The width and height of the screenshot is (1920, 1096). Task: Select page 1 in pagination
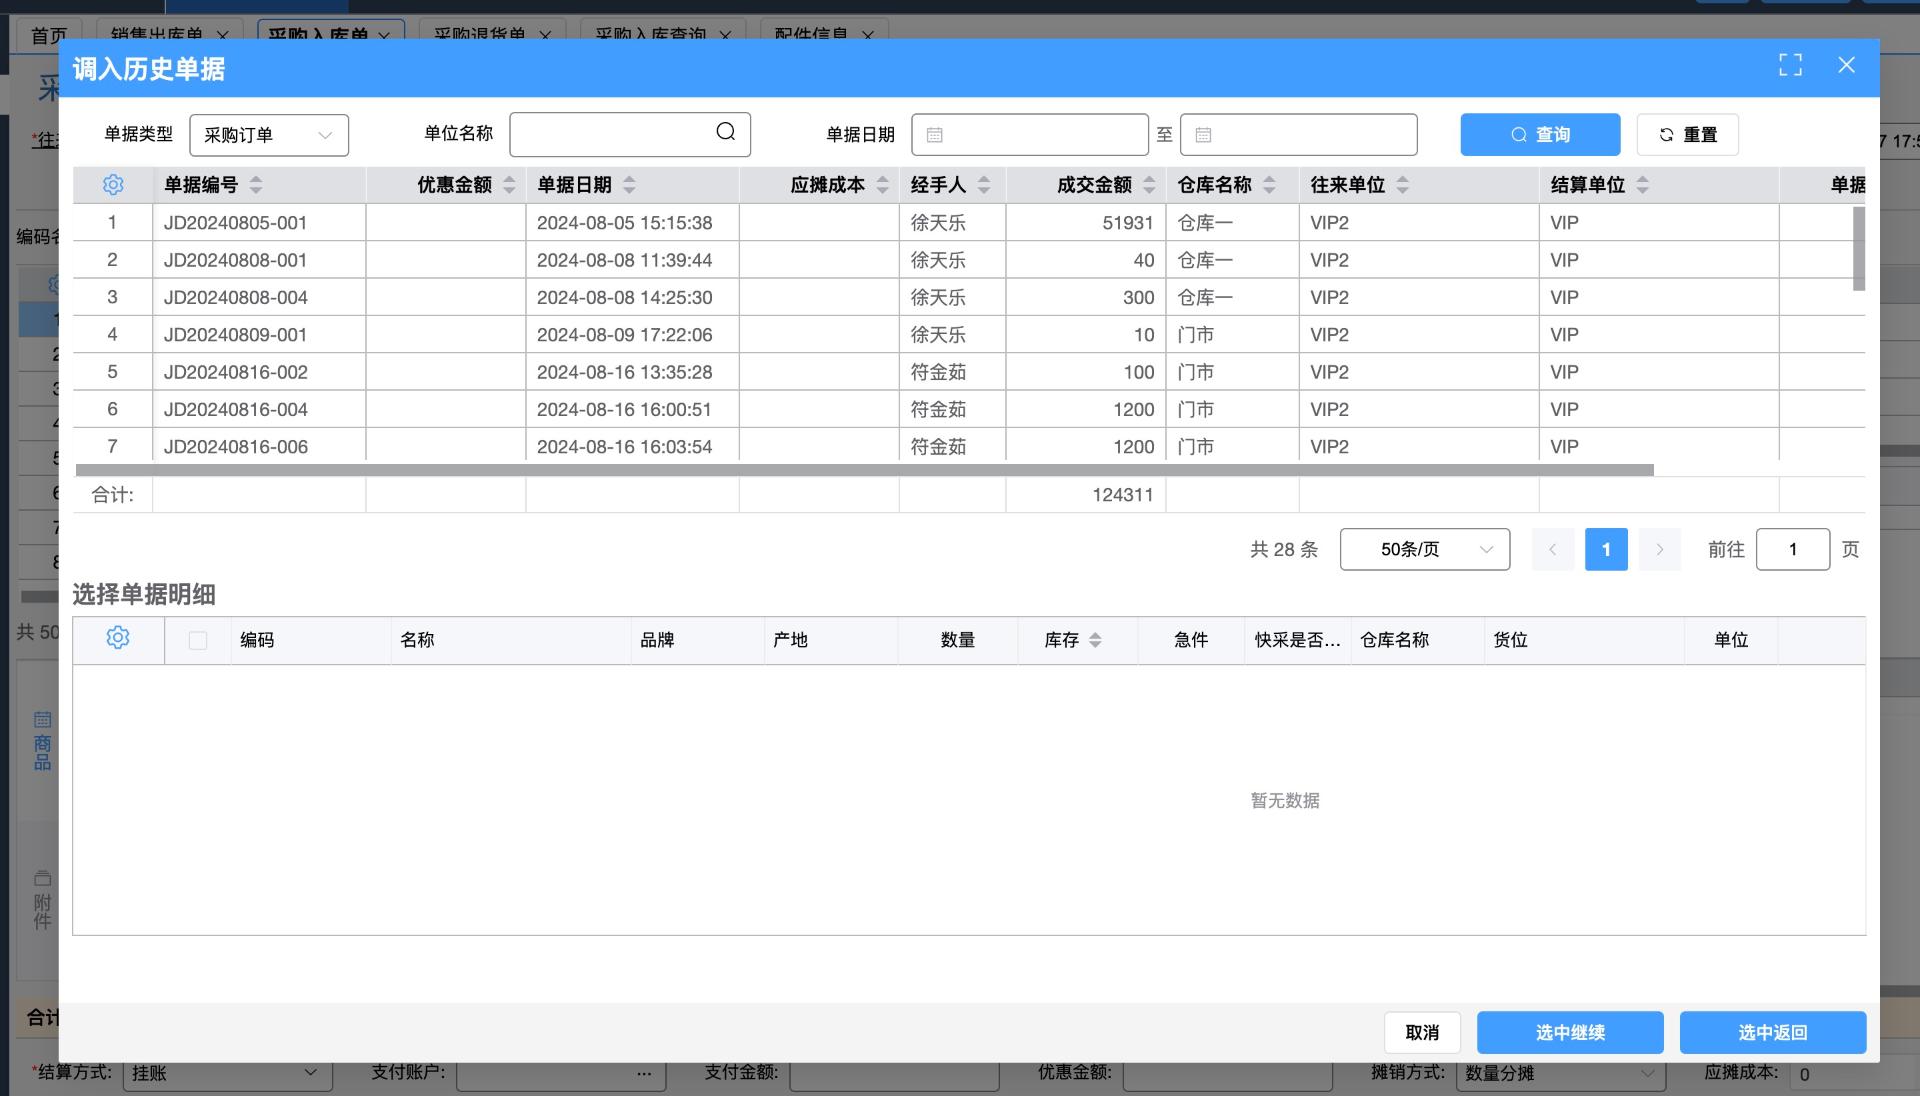click(1606, 549)
